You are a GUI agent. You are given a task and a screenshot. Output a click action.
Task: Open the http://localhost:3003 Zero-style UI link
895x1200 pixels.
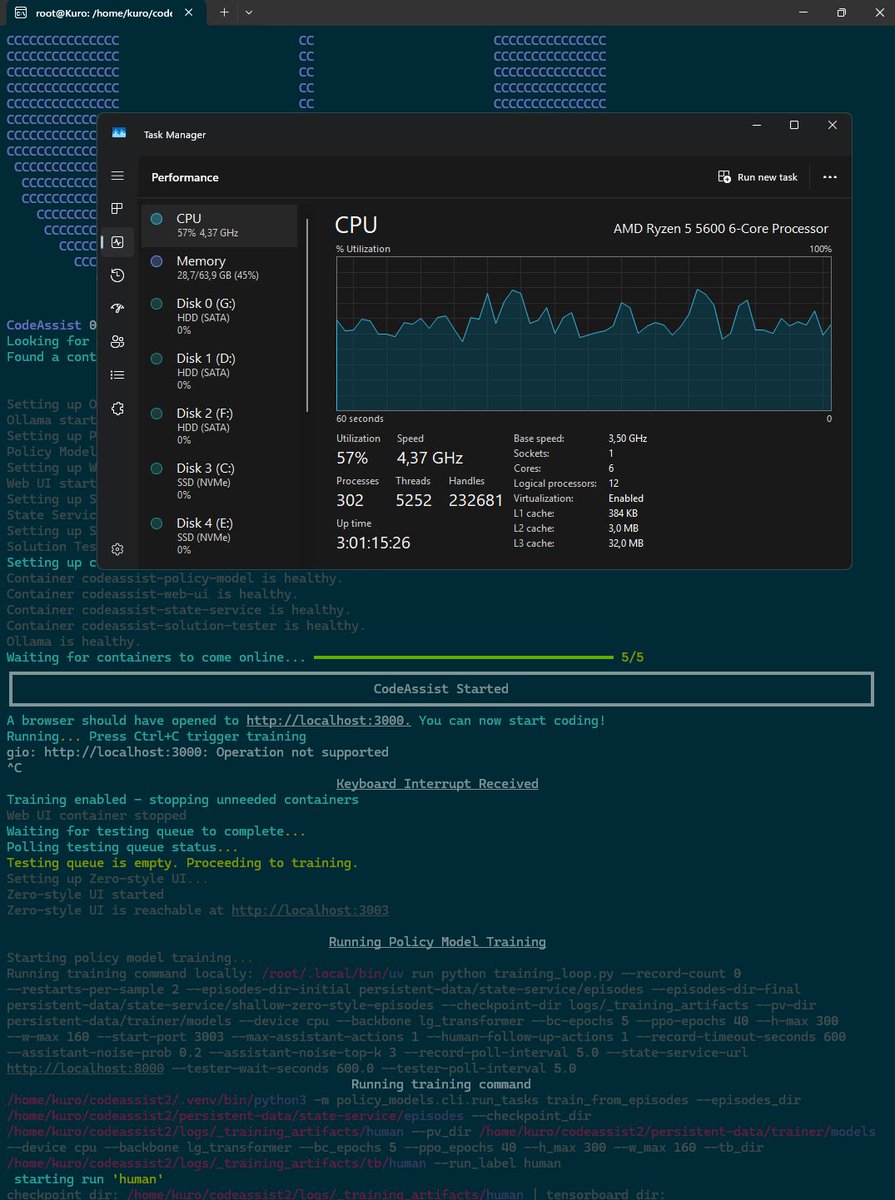click(310, 910)
